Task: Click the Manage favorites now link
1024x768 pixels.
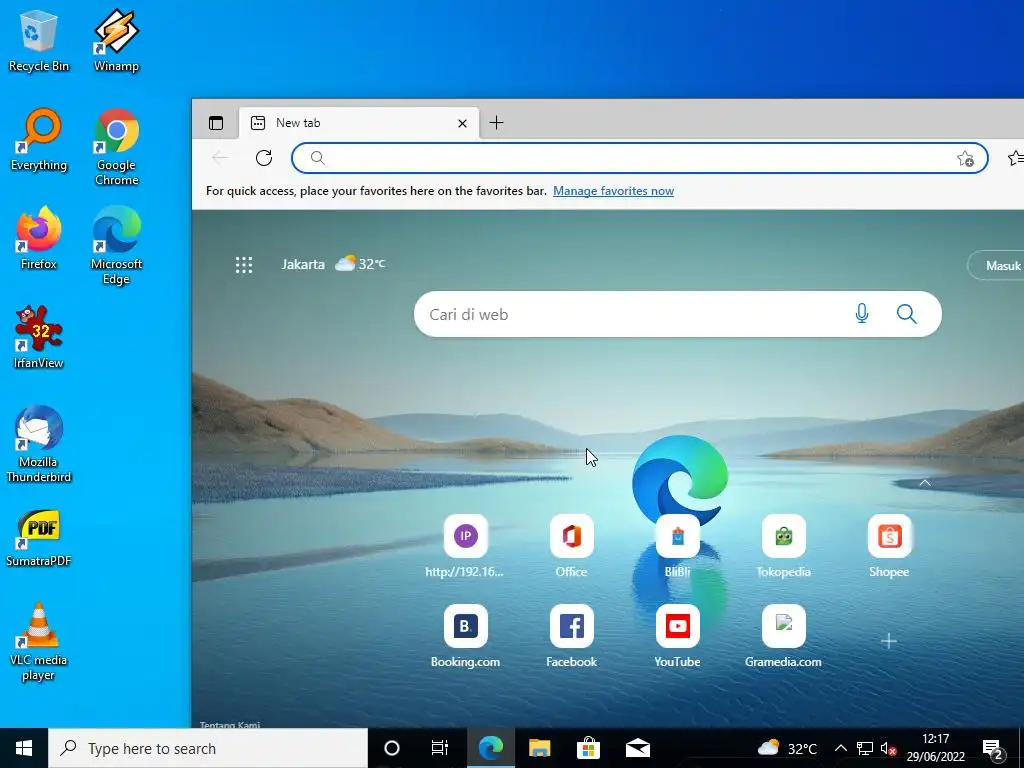Action: click(613, 191)
